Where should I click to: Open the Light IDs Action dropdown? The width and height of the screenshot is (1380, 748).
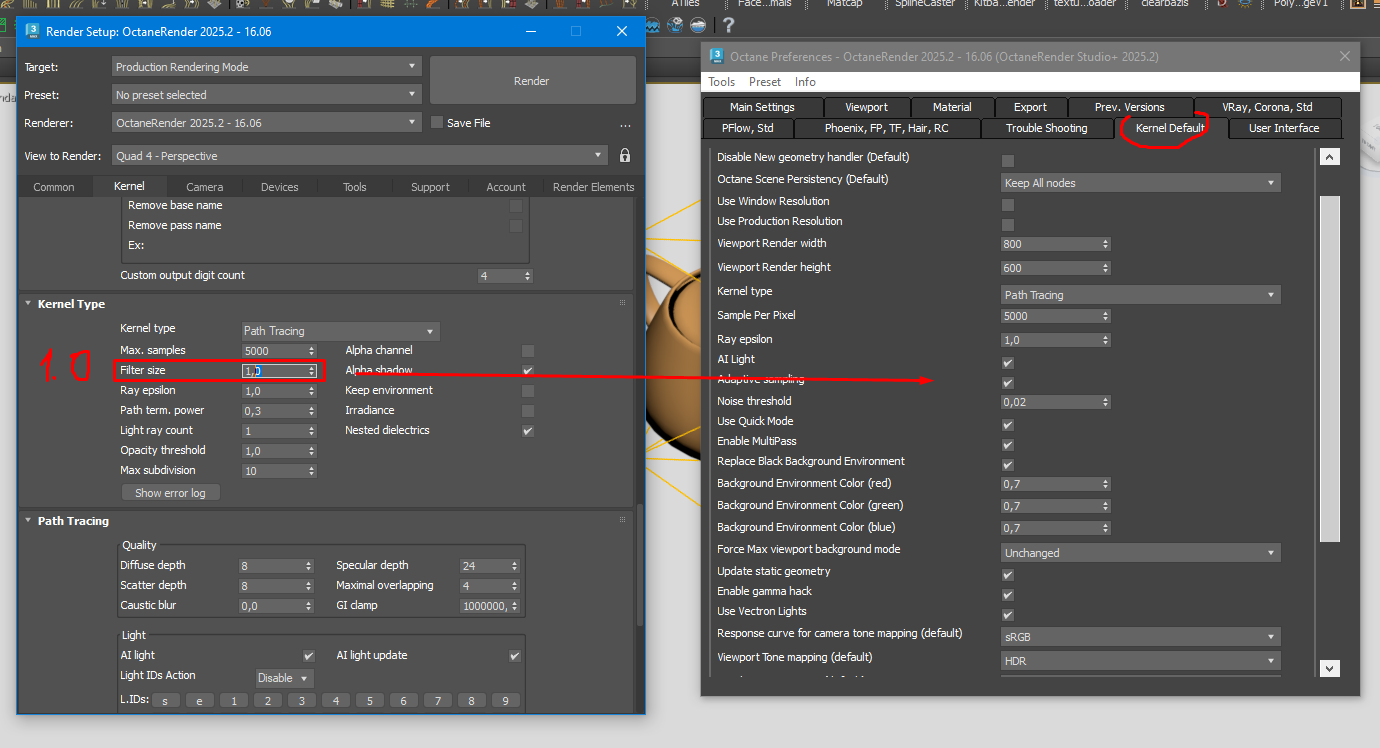click(285, 678)
